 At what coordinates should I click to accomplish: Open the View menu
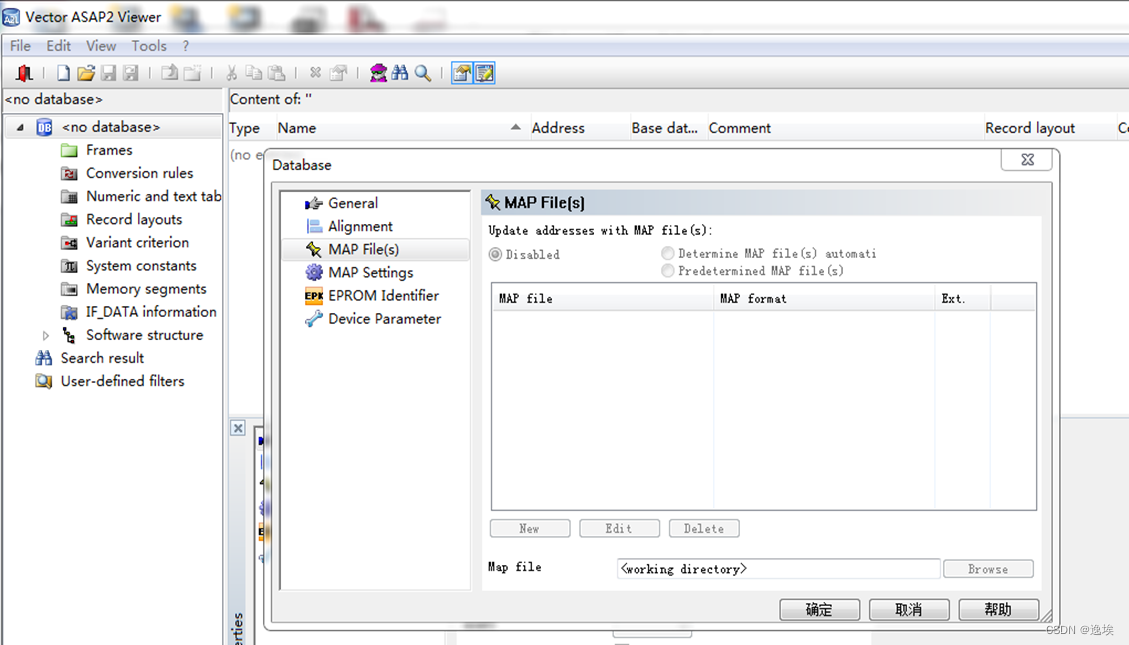click(101, 45)
